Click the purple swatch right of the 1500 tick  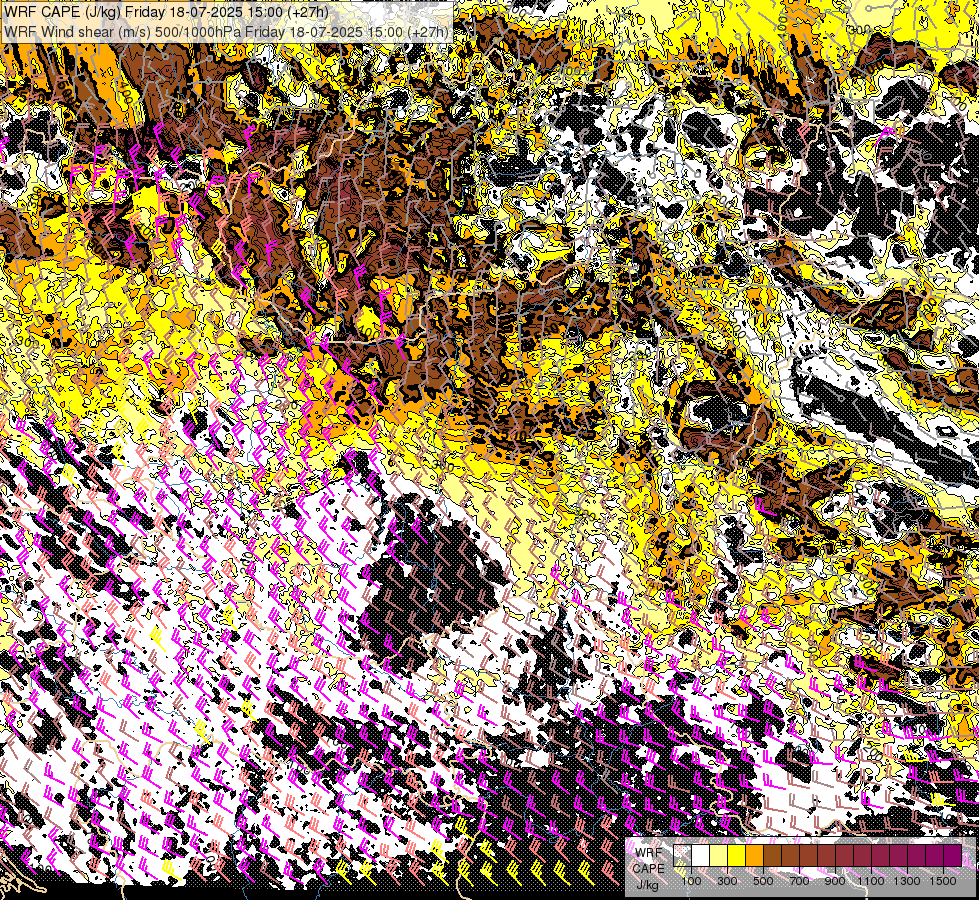point(952,855)
